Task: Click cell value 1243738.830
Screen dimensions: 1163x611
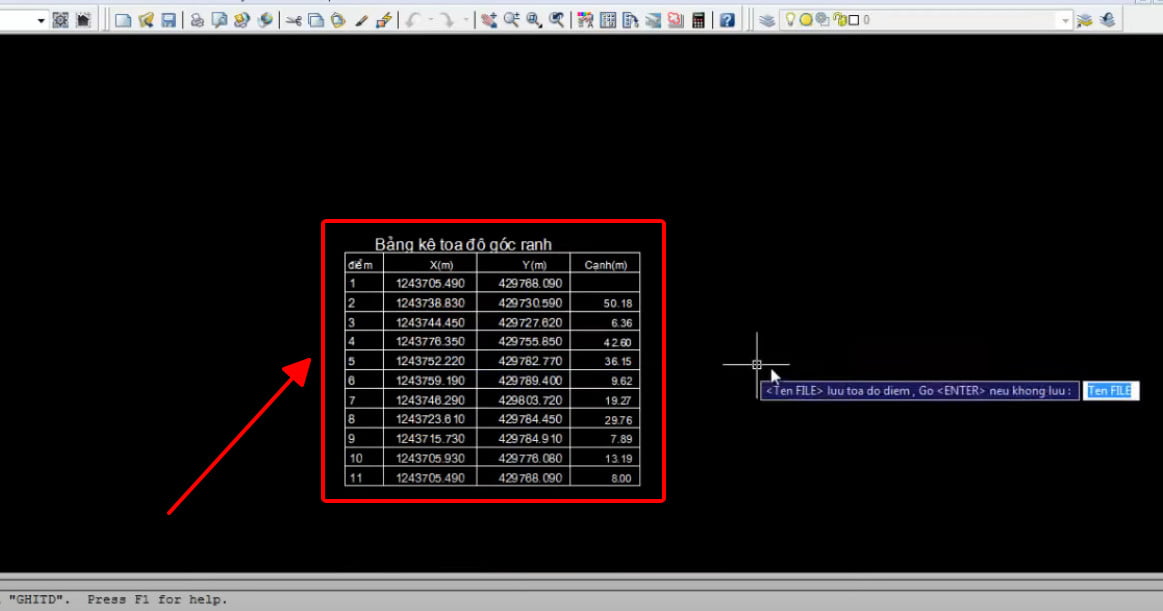Action: tap(430, 303)
